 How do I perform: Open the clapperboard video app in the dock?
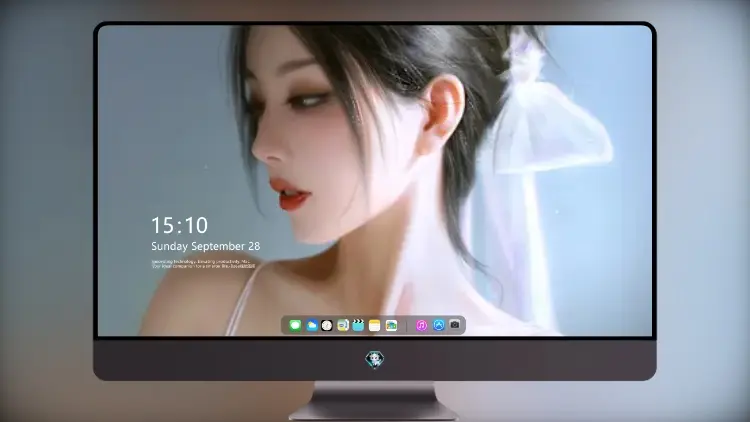(358, 325)
